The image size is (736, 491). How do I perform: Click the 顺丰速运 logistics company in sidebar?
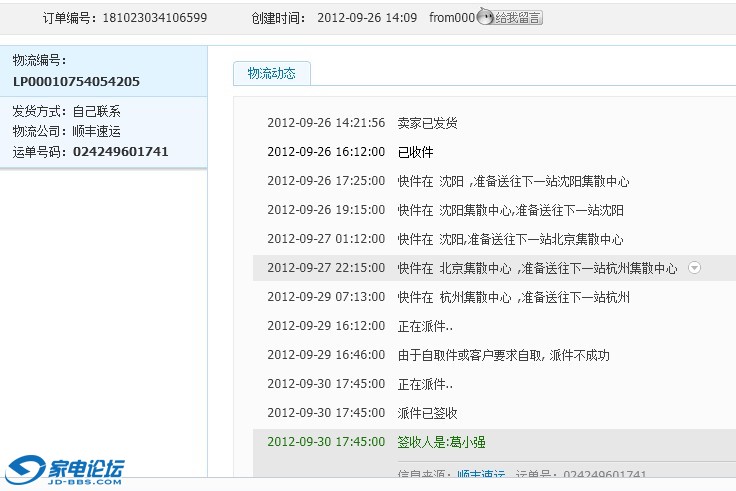point(97,132)
